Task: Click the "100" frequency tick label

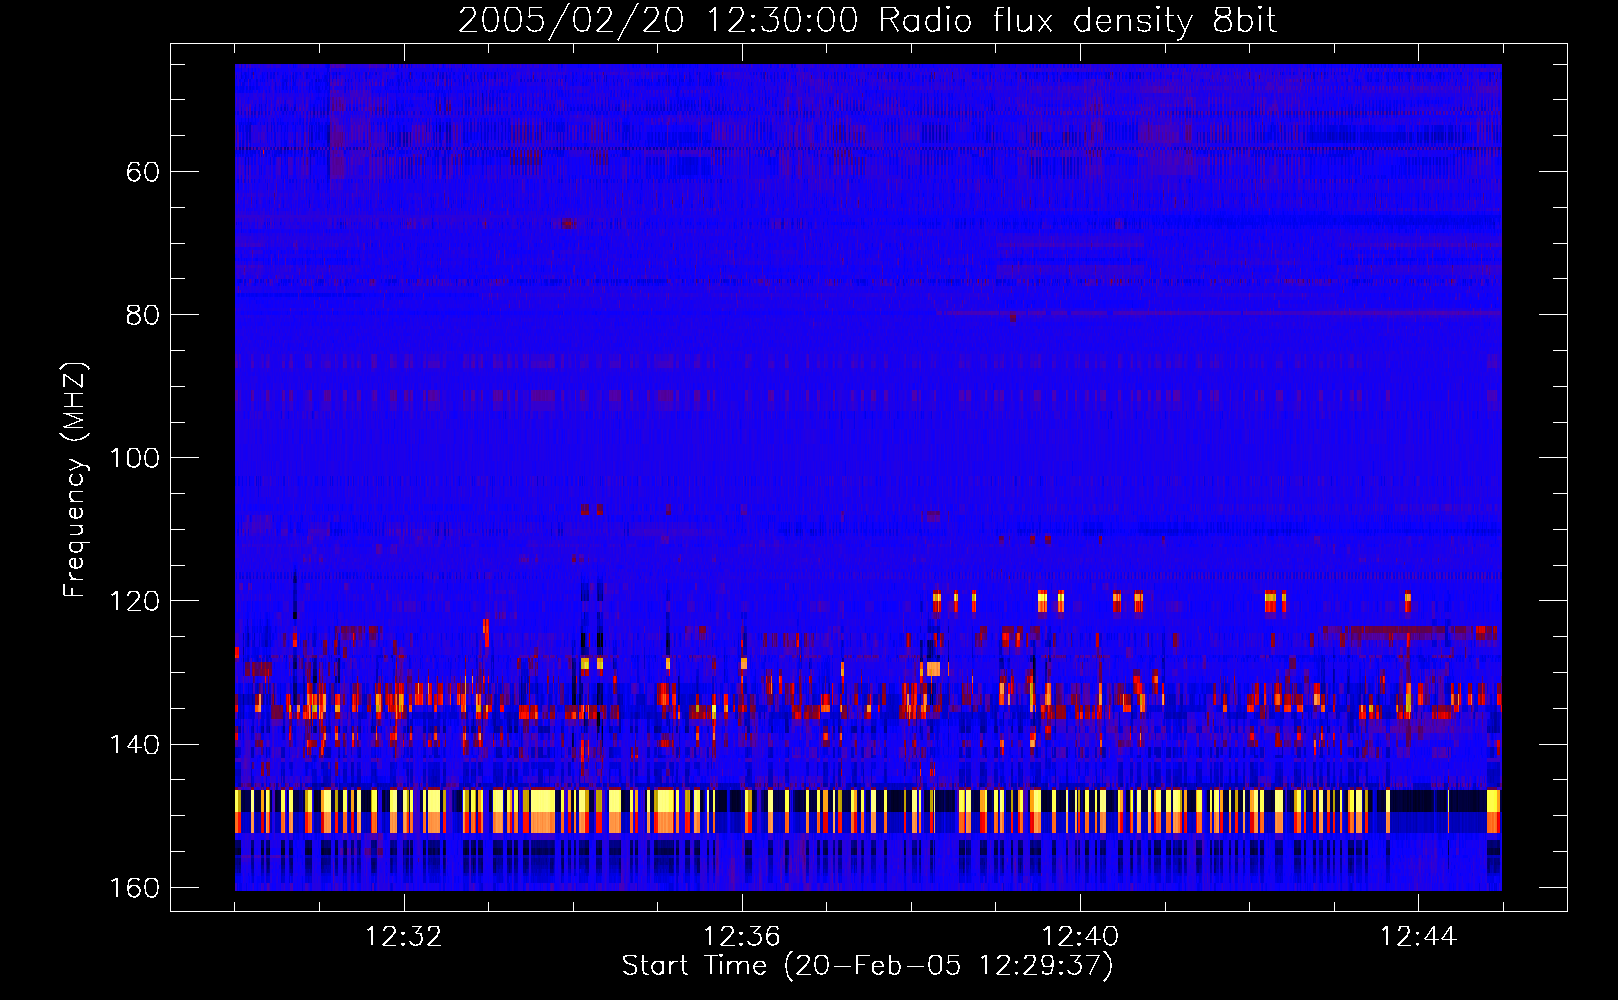Action: pos(134,458)
